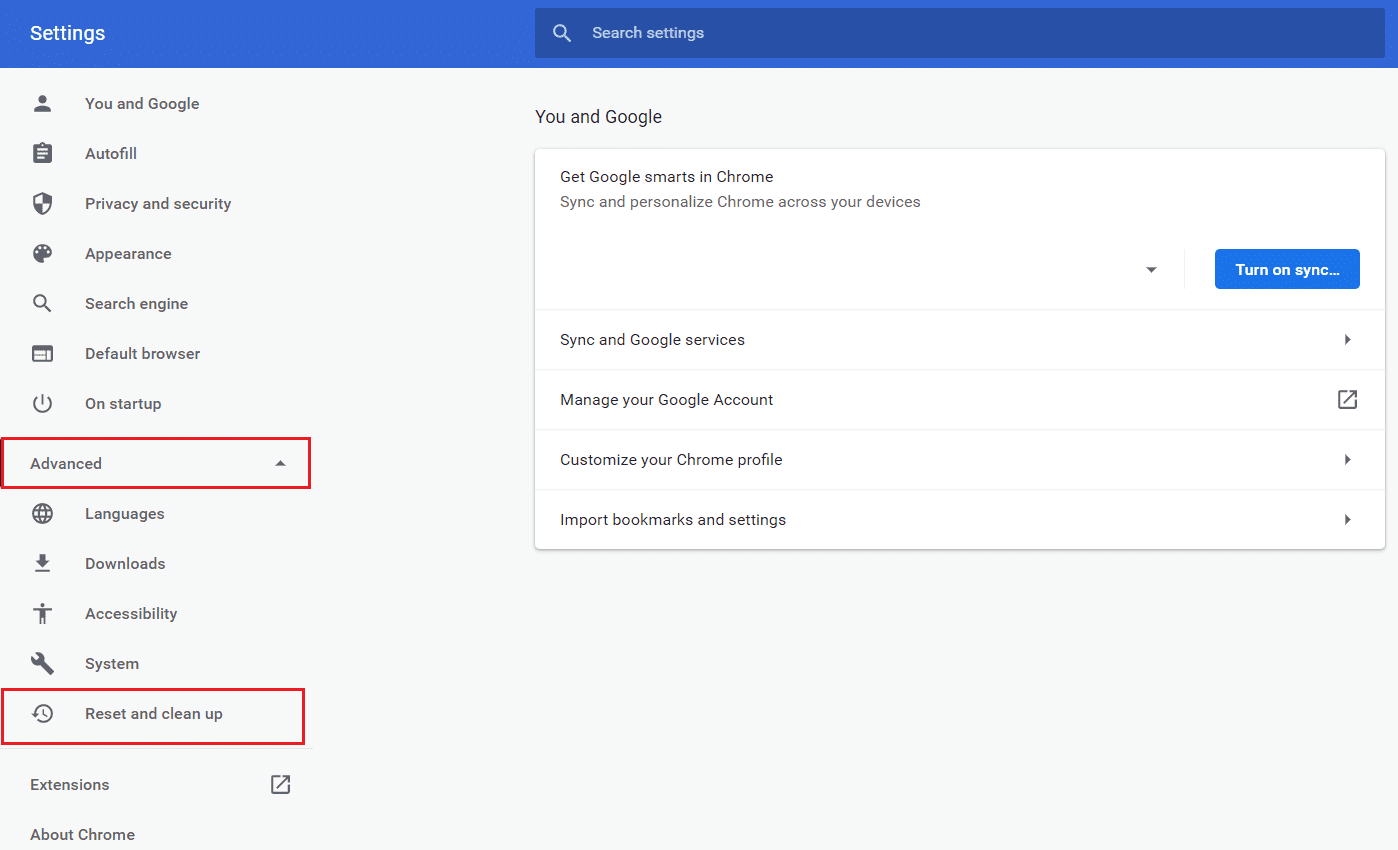Click the Privacy and security shield icon
This screenshot has height=850, width=1398.
(42, 203)
